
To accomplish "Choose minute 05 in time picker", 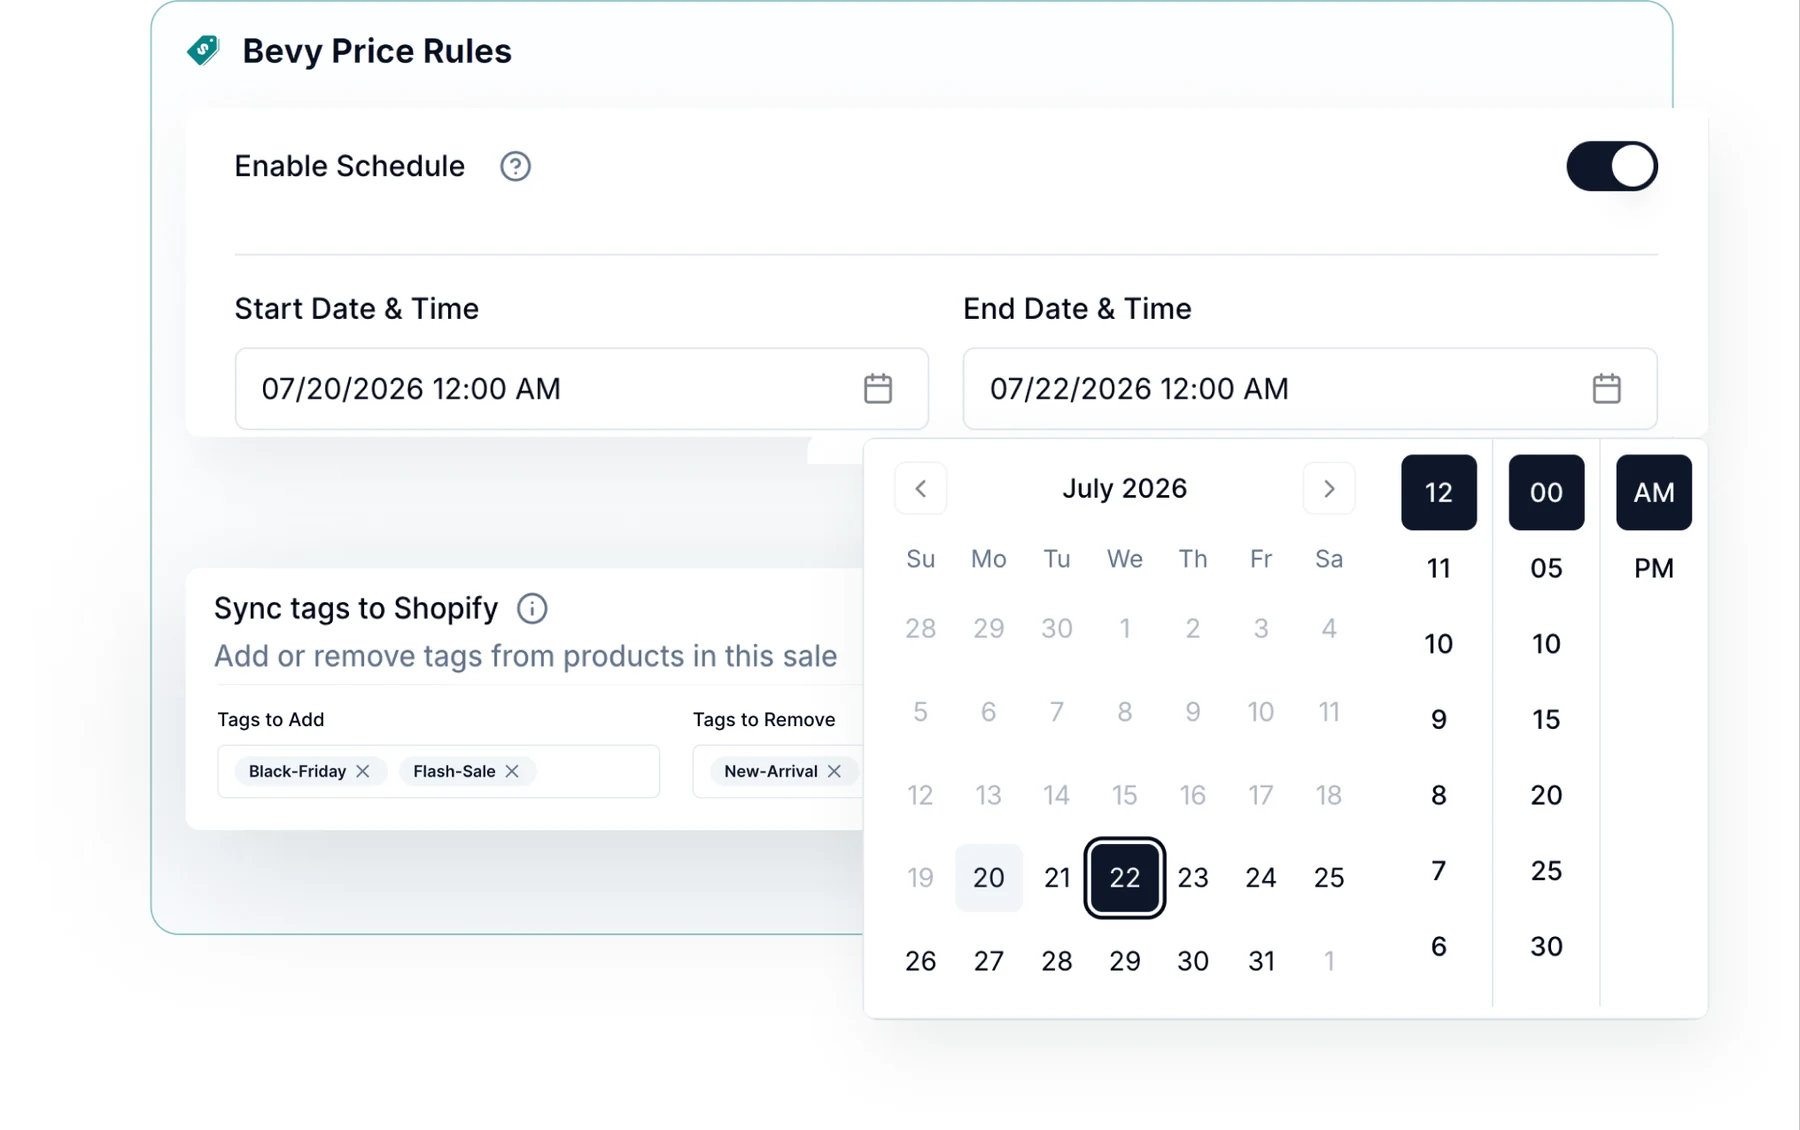I will 1547,568.
